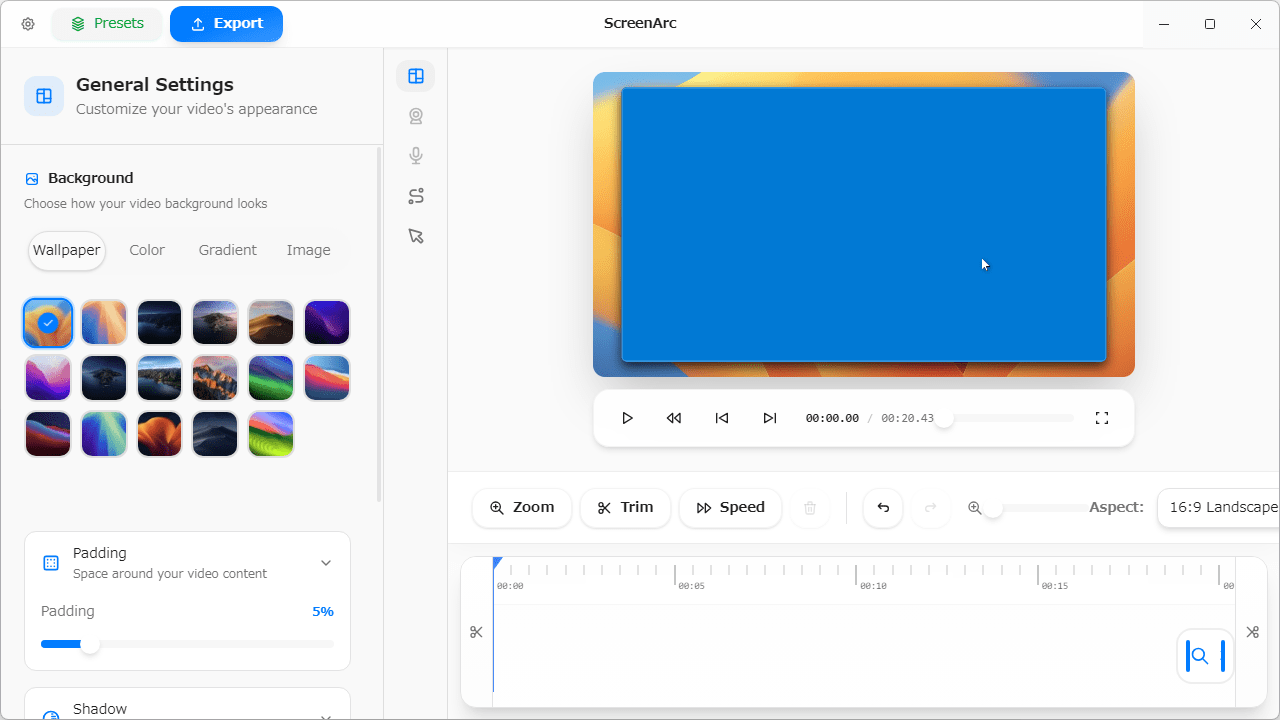Rewind the video playback

pos(674,418)
